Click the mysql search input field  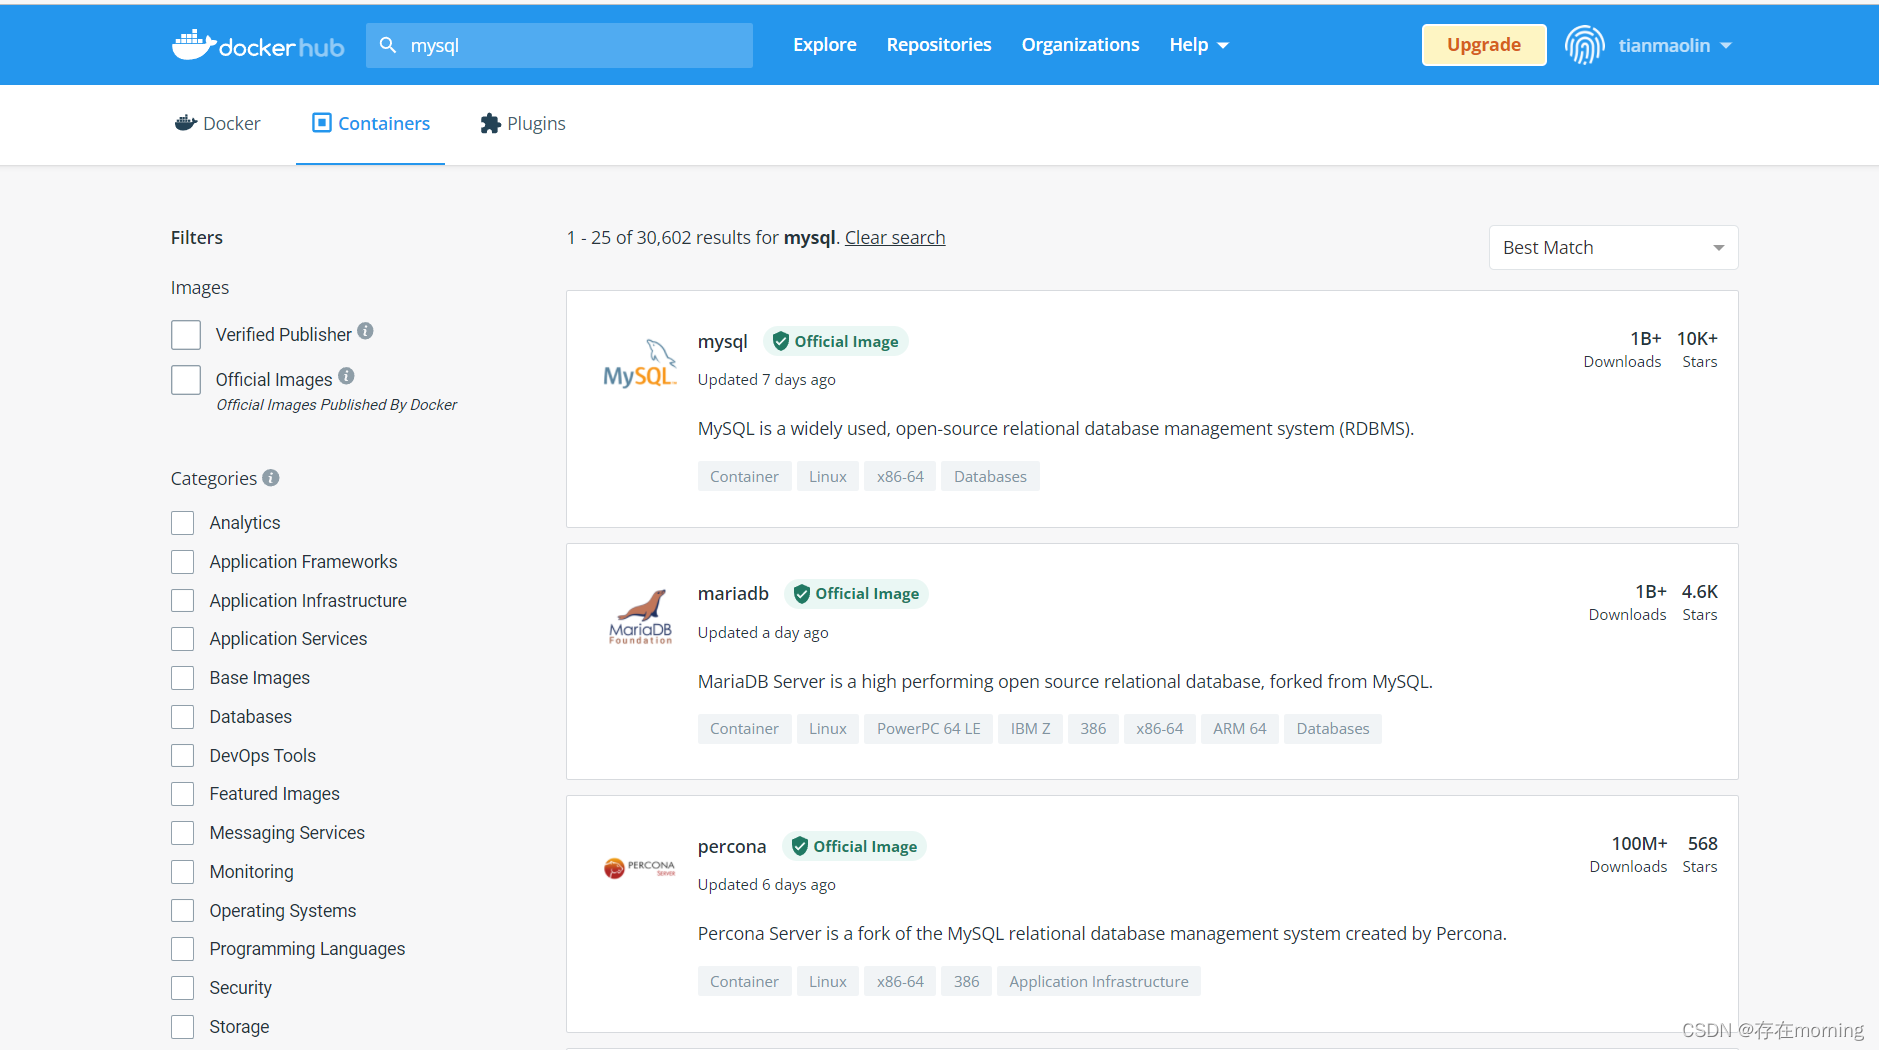click(559, 45)
